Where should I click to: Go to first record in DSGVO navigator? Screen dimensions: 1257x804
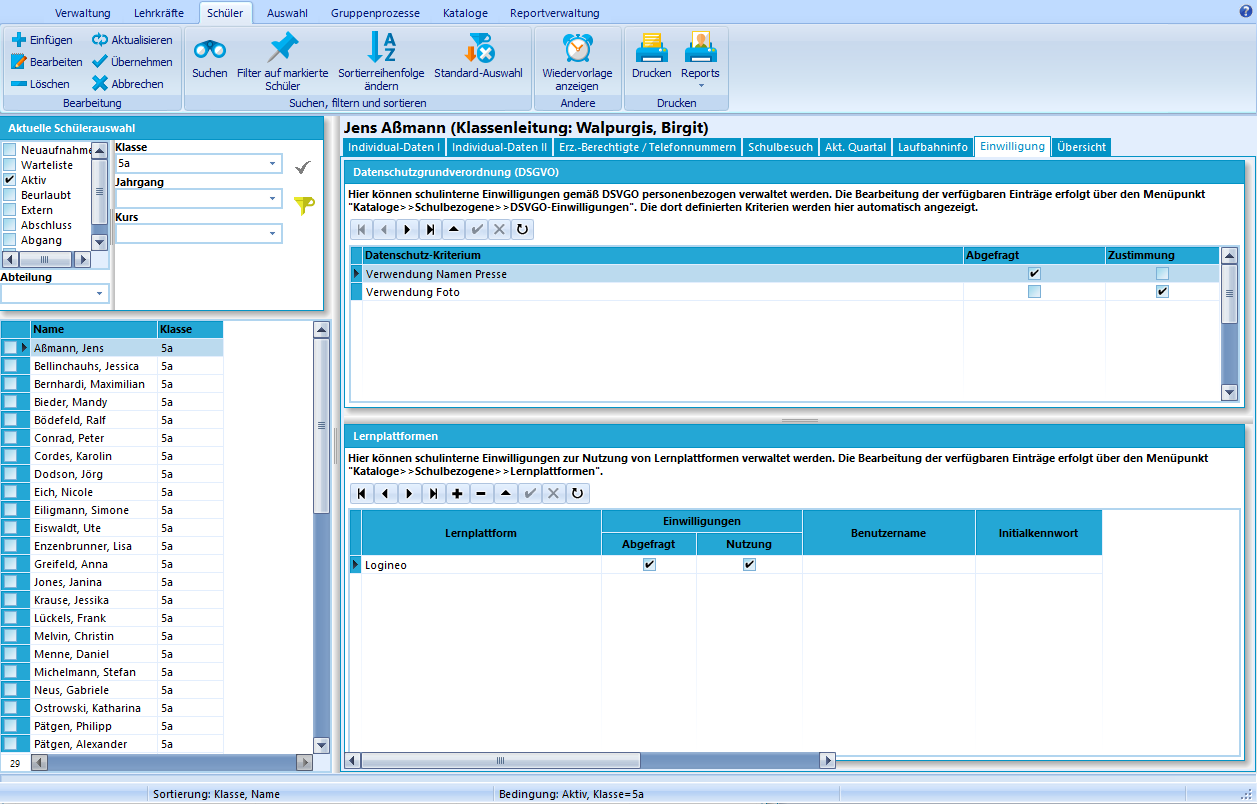(362, 229)
